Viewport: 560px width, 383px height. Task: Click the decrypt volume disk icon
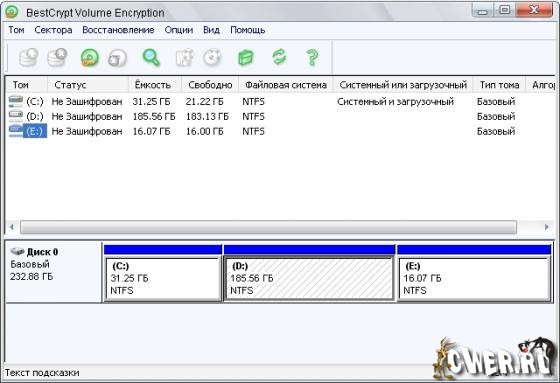tap(58, 58)
